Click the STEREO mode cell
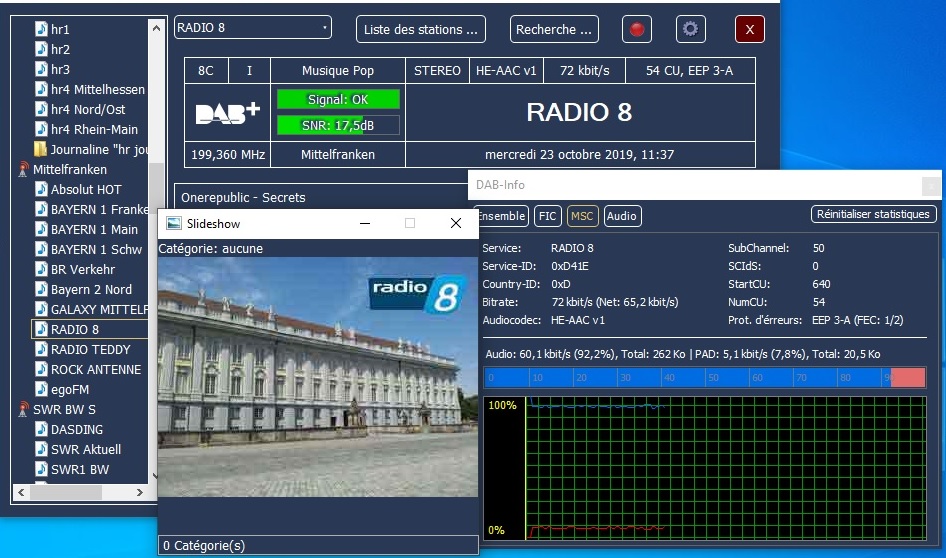The width and height of the screenshot is (946, 558). pyautogui.click(x=437, y=71)
